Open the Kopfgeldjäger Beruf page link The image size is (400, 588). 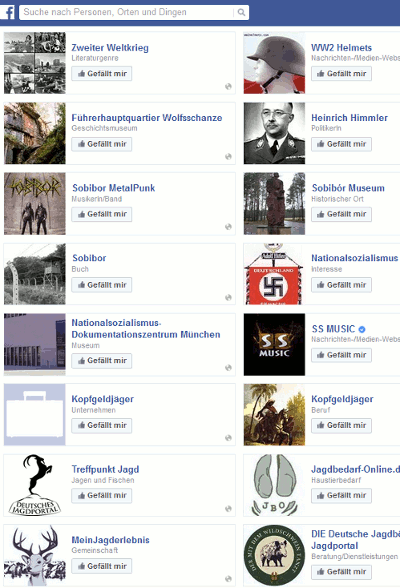(x=342, y=399)
